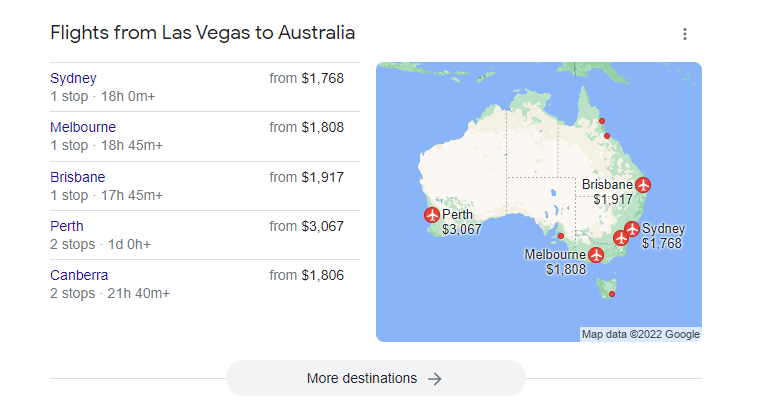Click the Brisbane airplane marker on map
The height and width of the screenshot is (420, 783).
click(x=643, y=184)
